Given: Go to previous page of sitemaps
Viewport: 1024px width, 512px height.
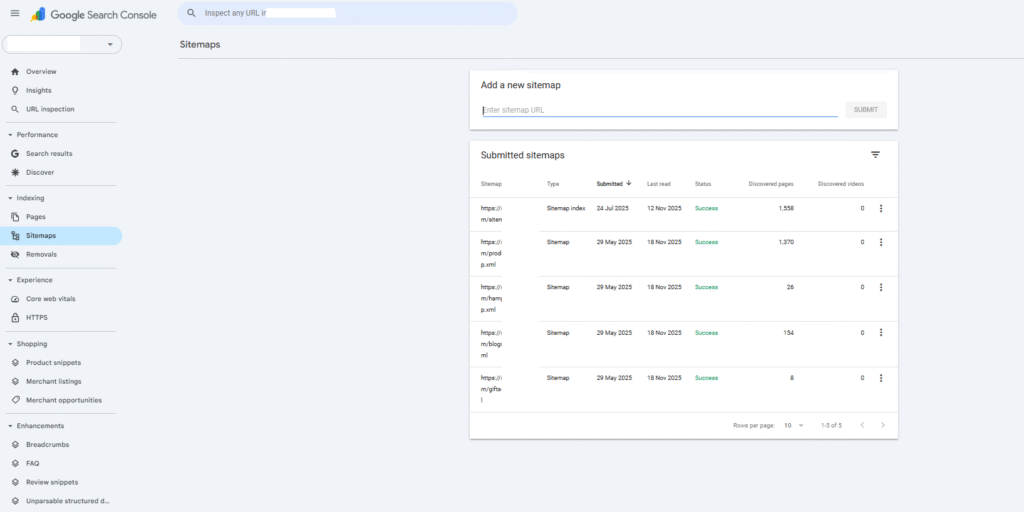Looking at the screenshot, I should tap(862, 426).
